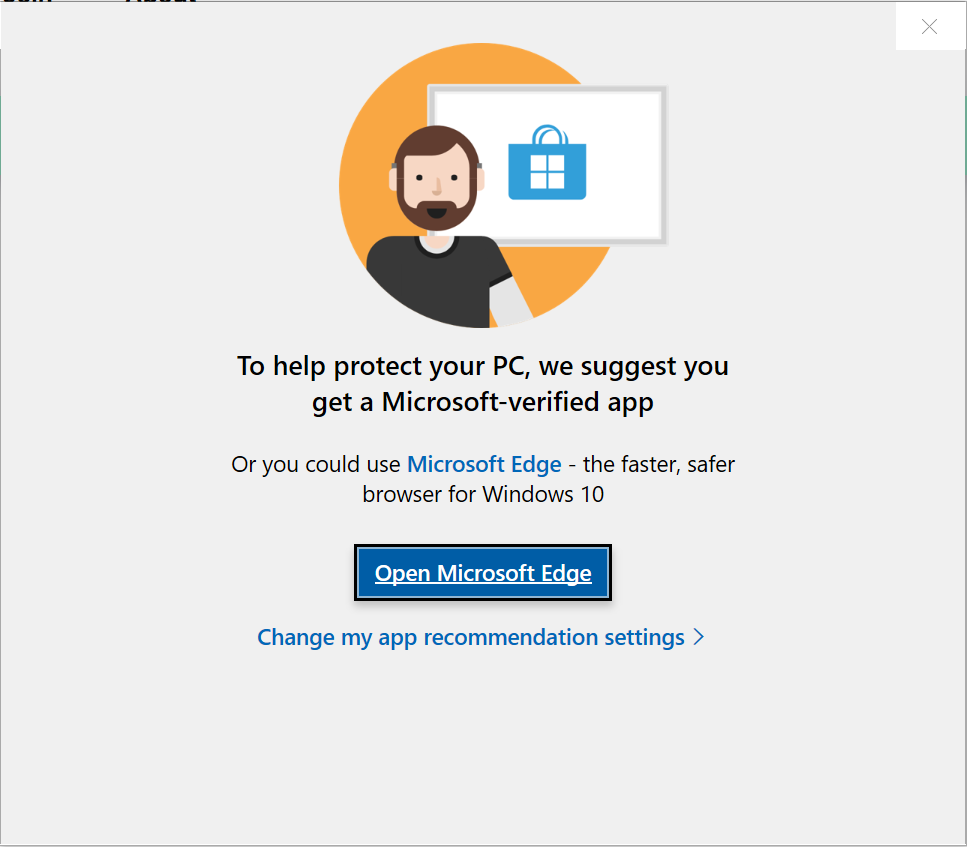967x847 pixels.
Task: Click the heading about Microsoft-verified apps
Action: (x=482, y=383)
